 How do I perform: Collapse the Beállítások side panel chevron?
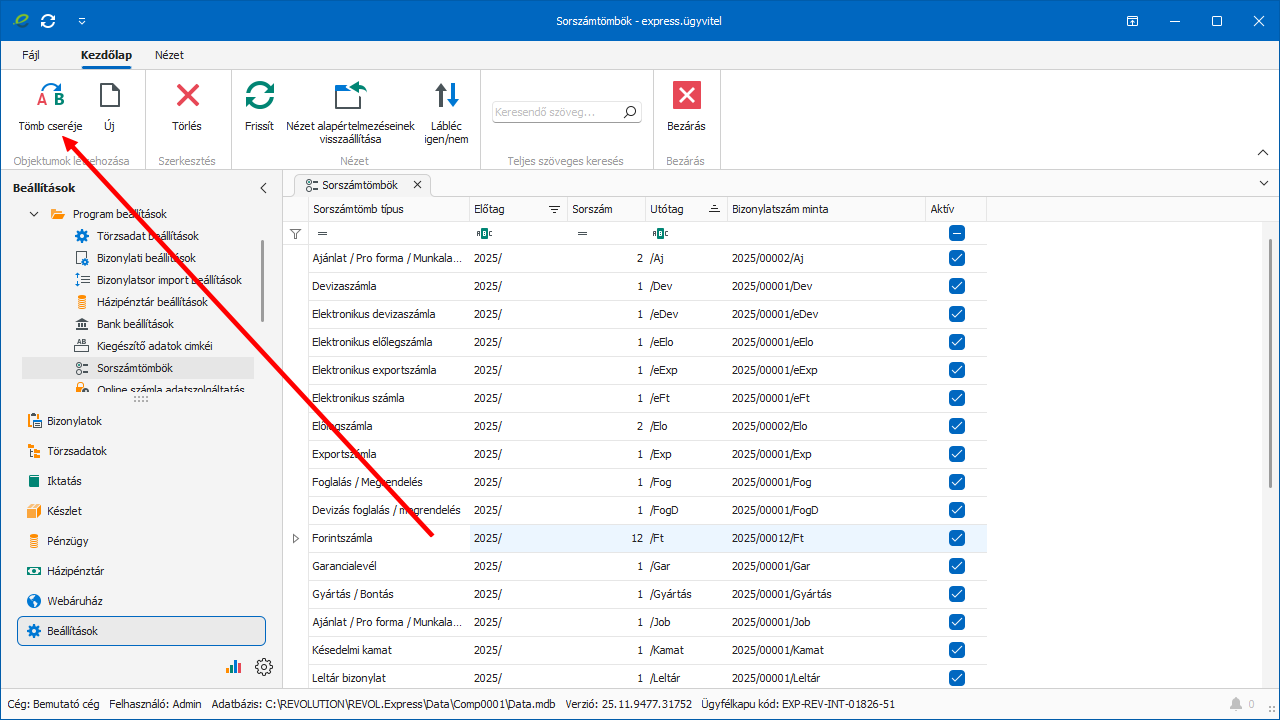click(264, 188)
